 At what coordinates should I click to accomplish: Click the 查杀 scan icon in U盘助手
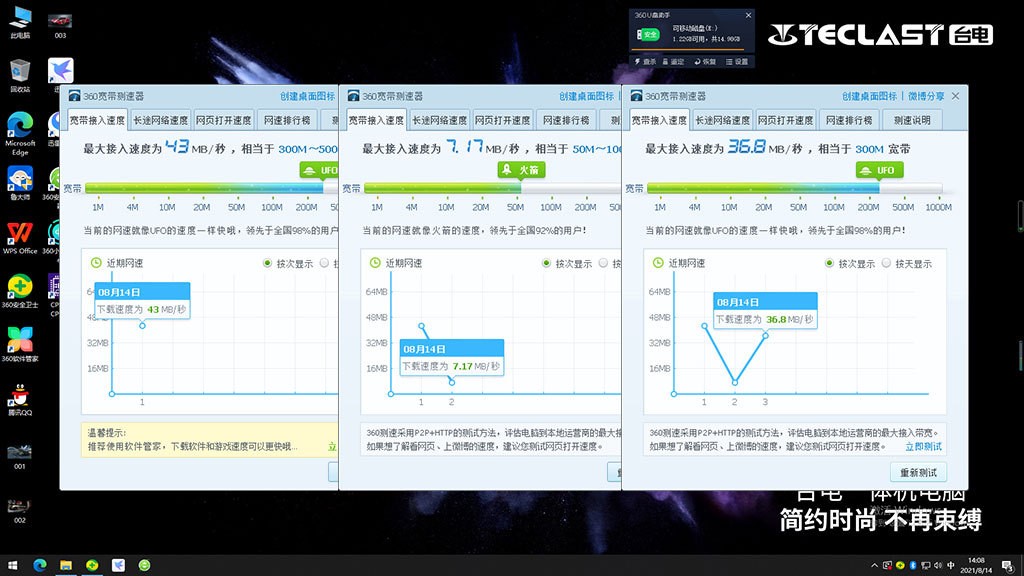[x=645, y=61]
